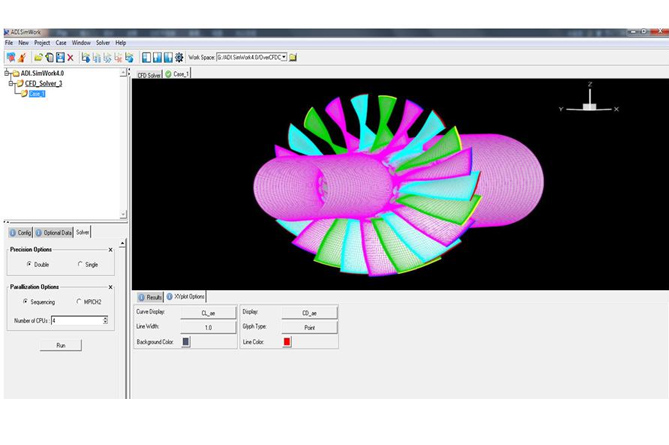
Task: Open the Work Space path dropdown
Action: tap(284, 58)
